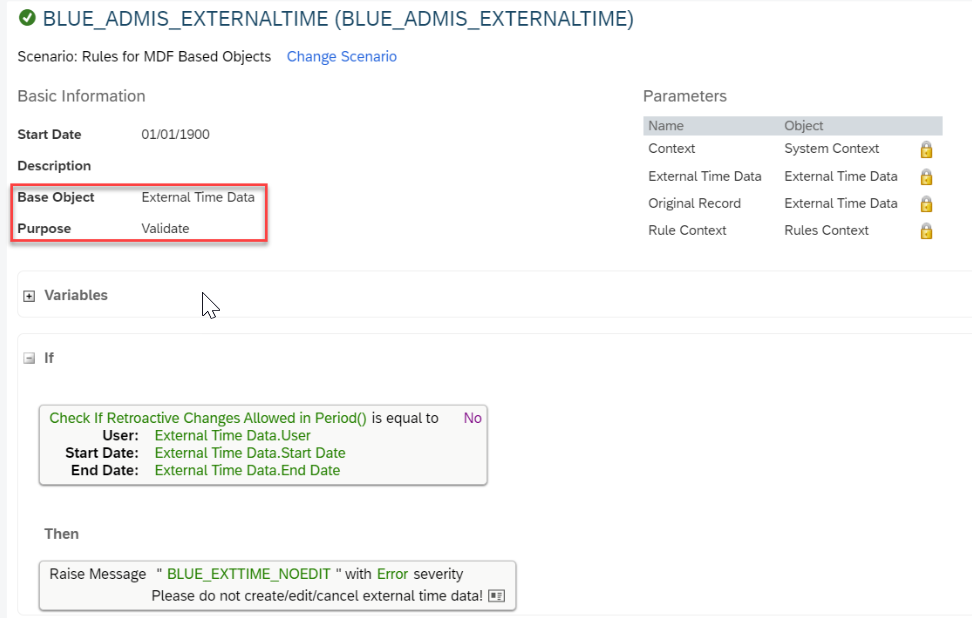Viewport: 972px width, 618px height.
Task: Click the lock icon for Rule Context parameter
Action: (x=926, y=231)
